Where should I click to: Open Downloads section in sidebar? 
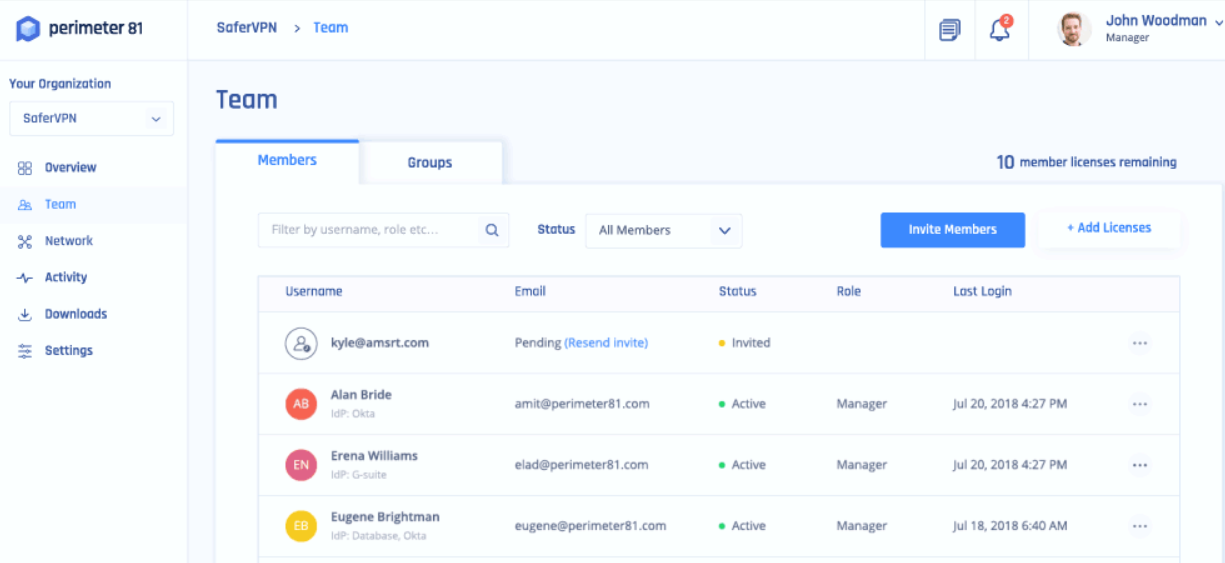click(x=76, y=314)
